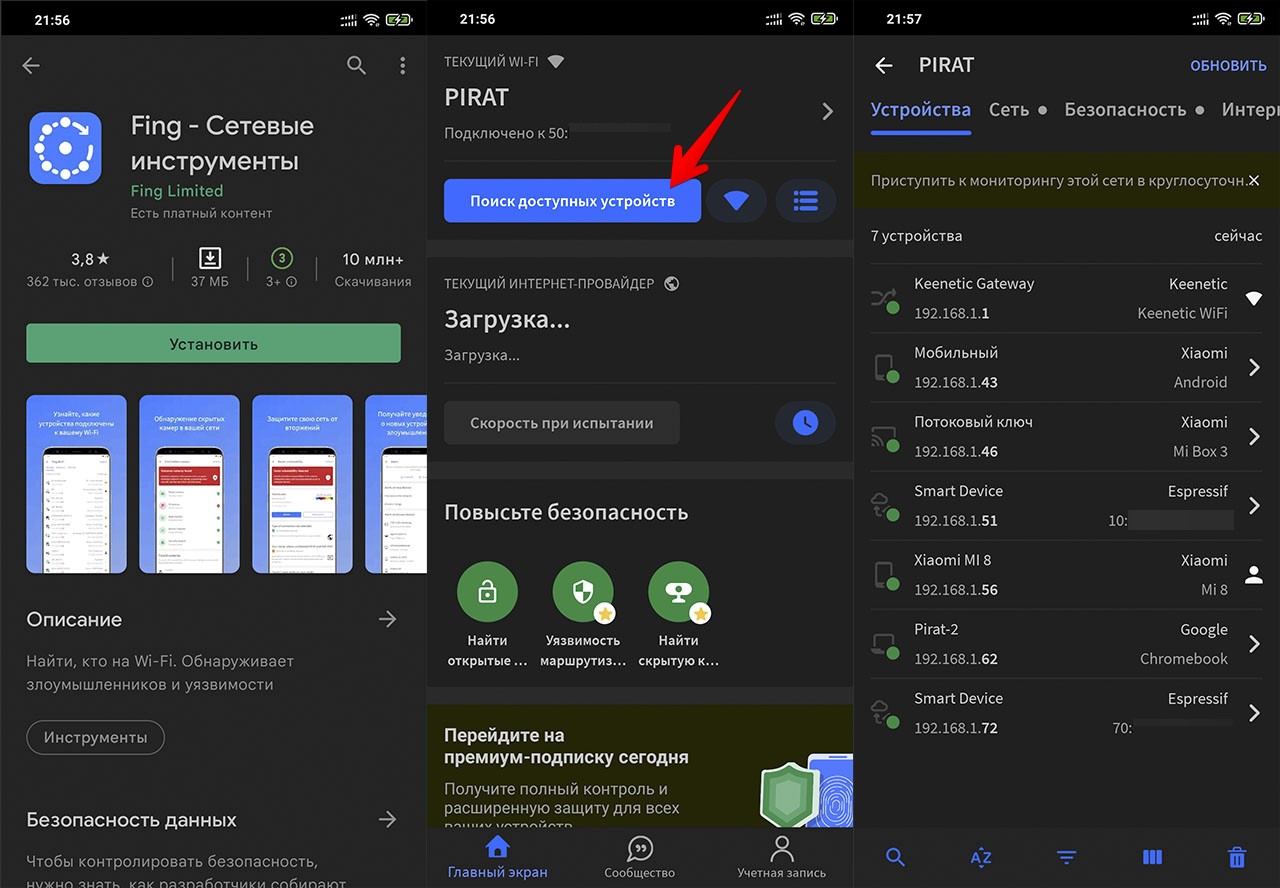
Task: Tap the green Установить button
Action: [x=213, y=344]
